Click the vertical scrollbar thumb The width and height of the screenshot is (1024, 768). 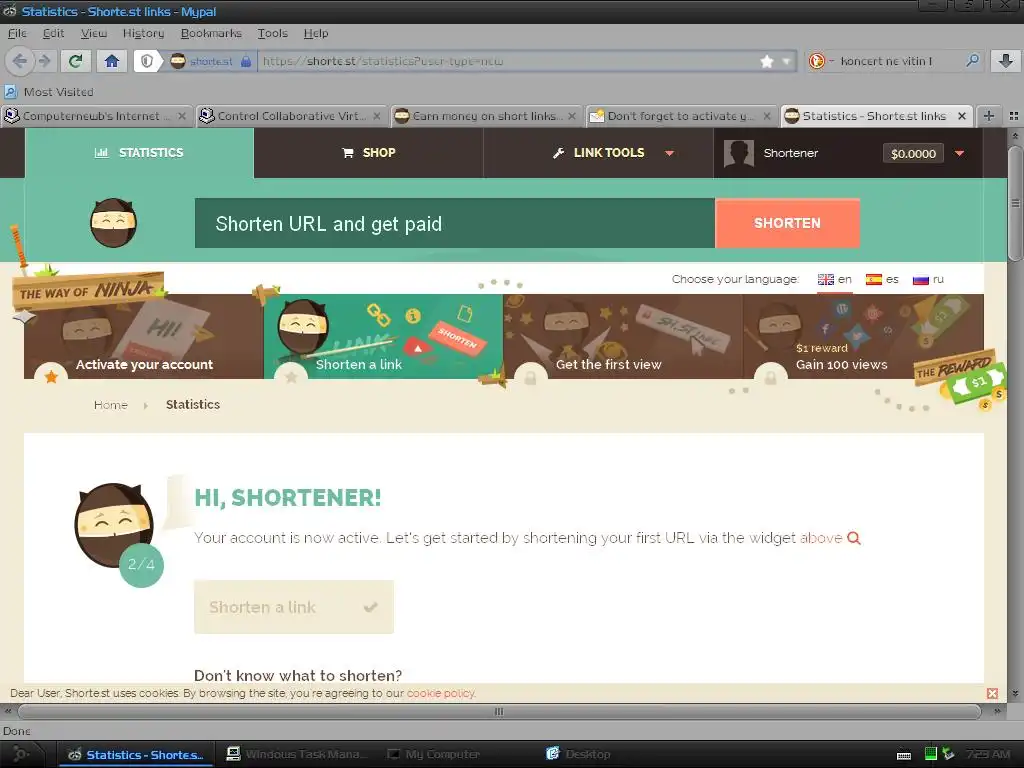(1015, 203)
